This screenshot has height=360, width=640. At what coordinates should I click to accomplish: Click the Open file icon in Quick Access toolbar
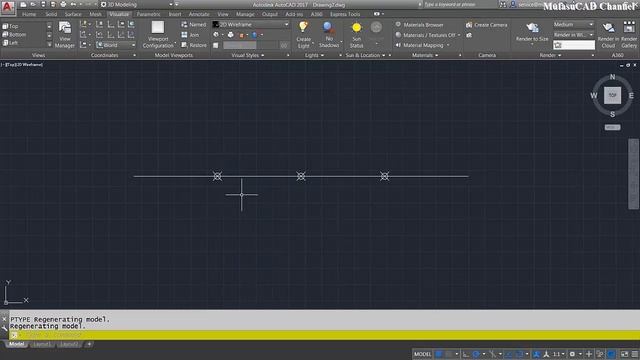(x=33, y=4)
